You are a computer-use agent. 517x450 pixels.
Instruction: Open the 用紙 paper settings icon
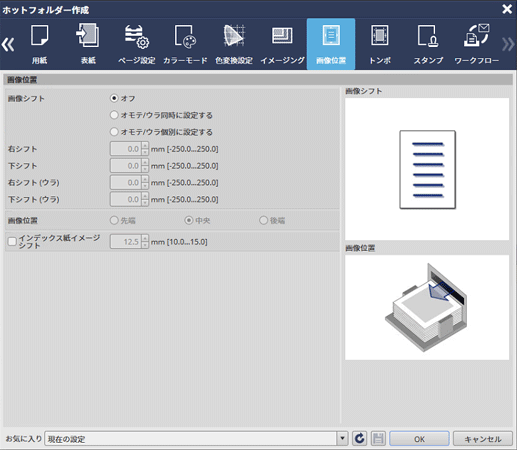point(40,44)
